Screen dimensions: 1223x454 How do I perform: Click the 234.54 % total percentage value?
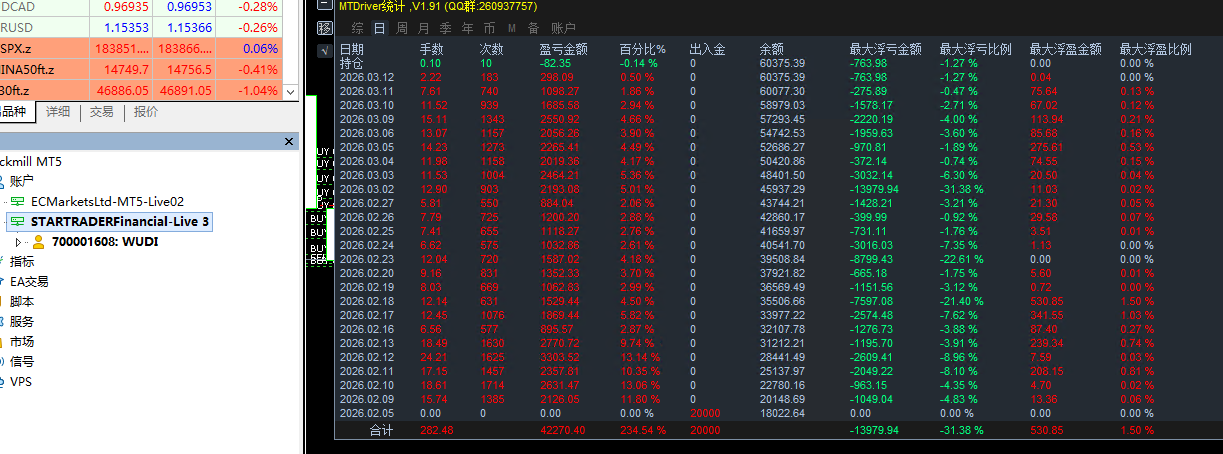642,431
